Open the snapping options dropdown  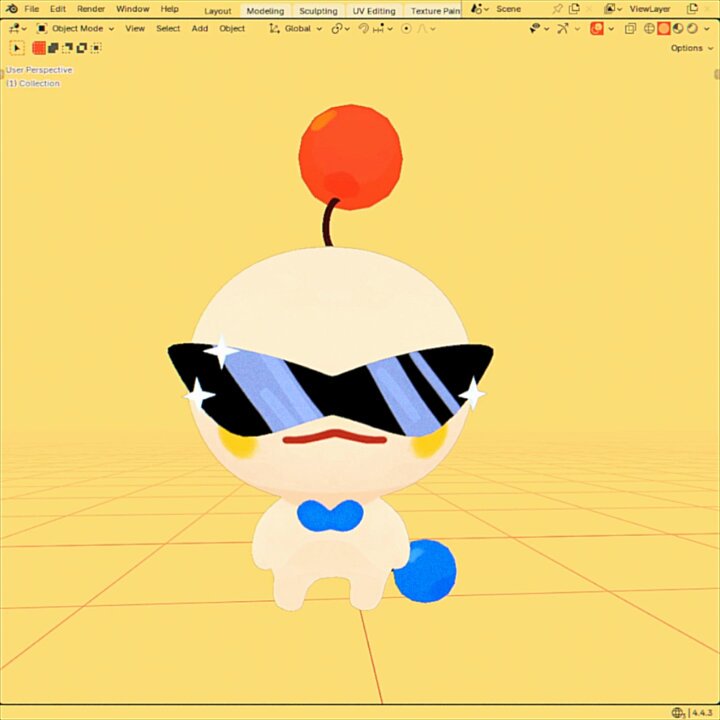tap(383, 29)
